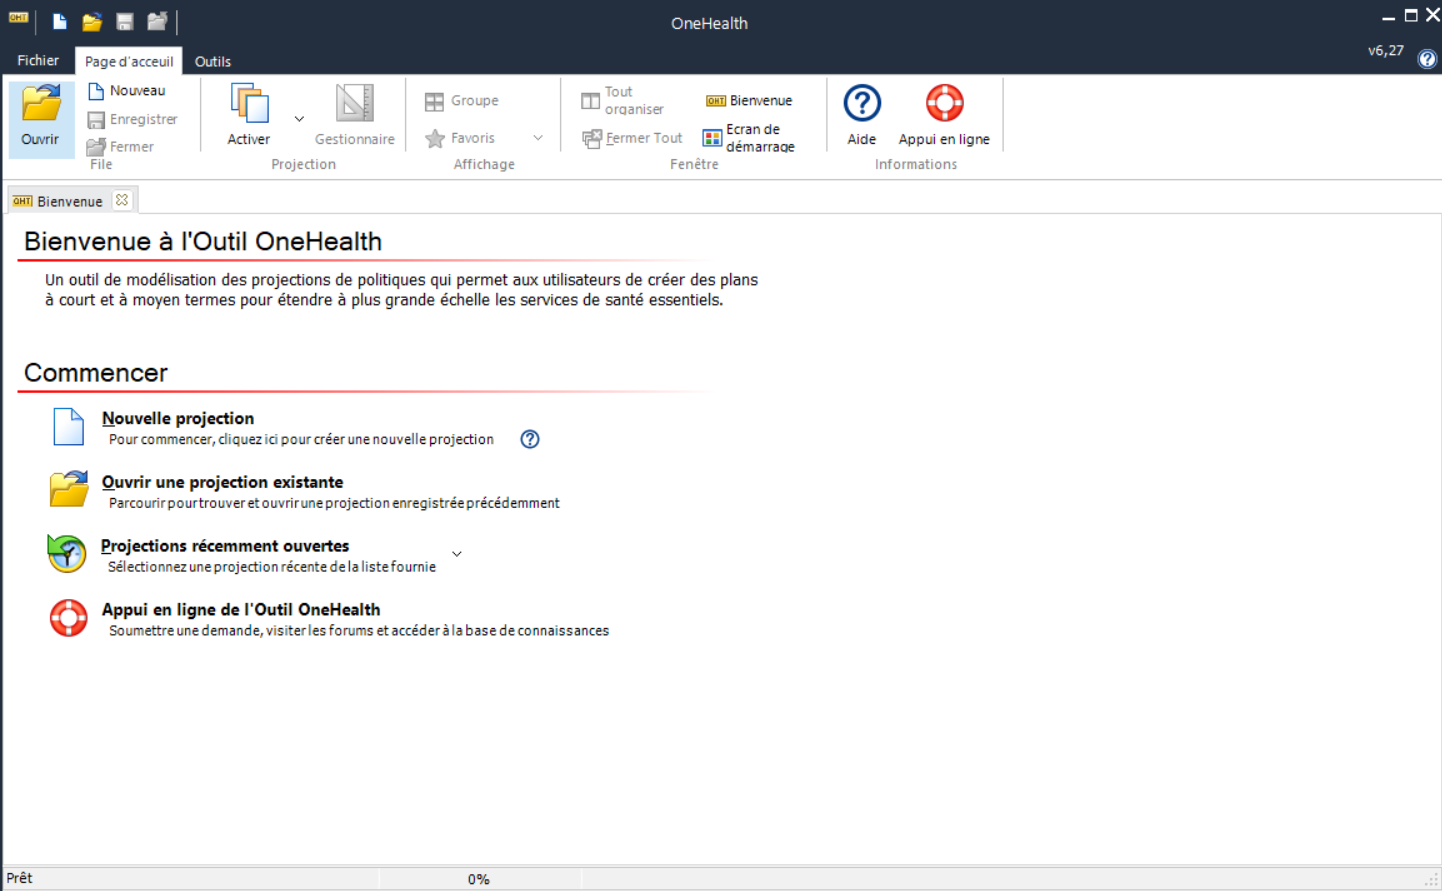Click the Nouvelle projection link
The width and height of the screenshot is (1442, 891).
178,418
